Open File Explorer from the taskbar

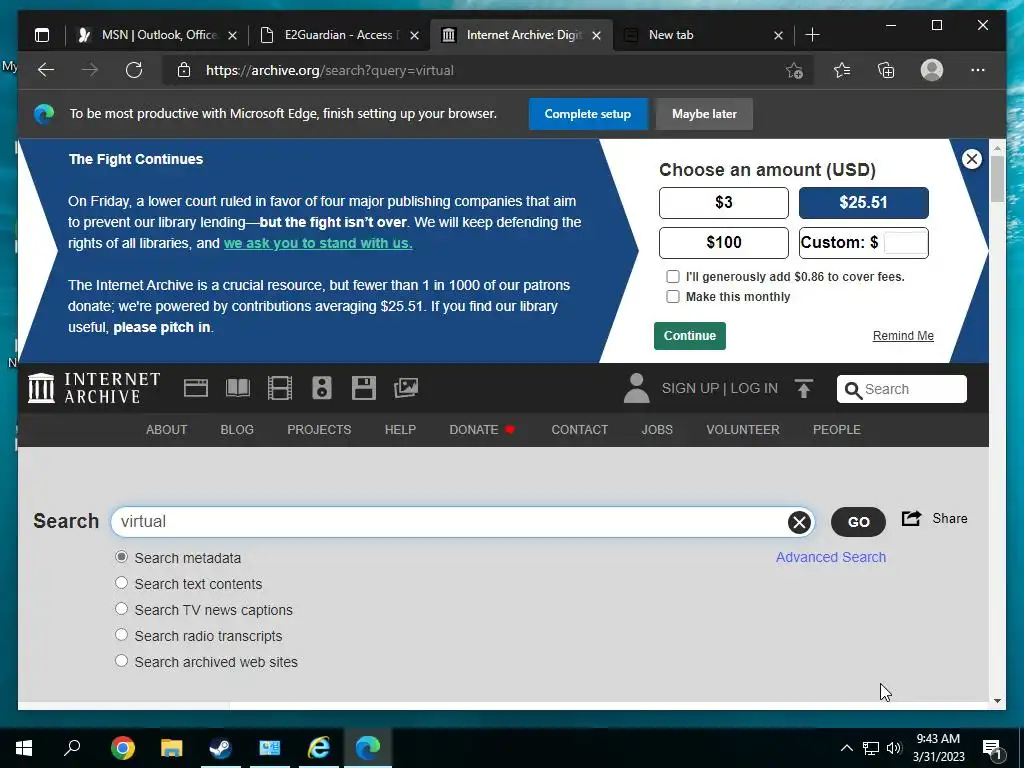pos(172,748)
